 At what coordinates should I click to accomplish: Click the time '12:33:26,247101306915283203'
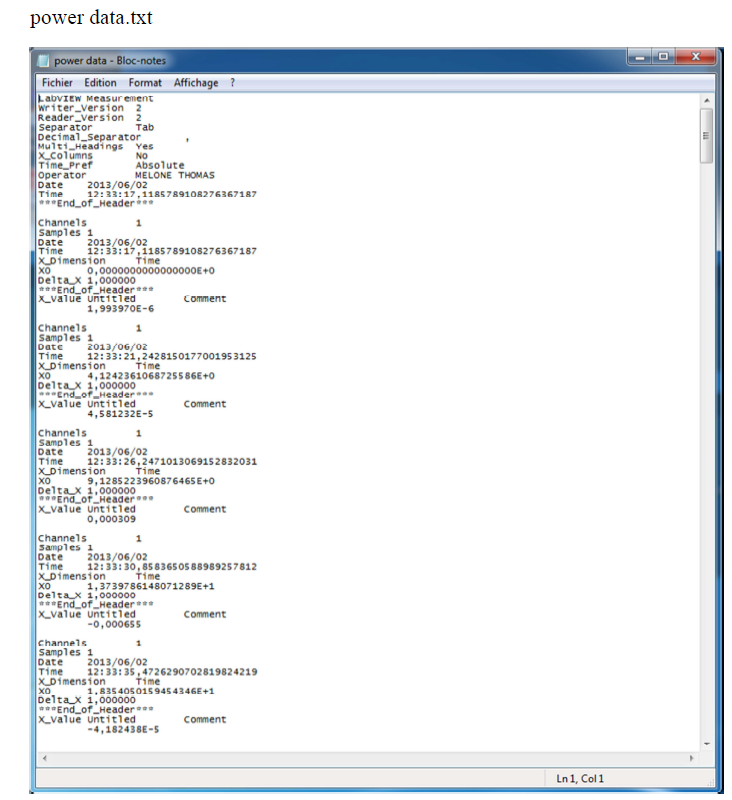[172, 461]
